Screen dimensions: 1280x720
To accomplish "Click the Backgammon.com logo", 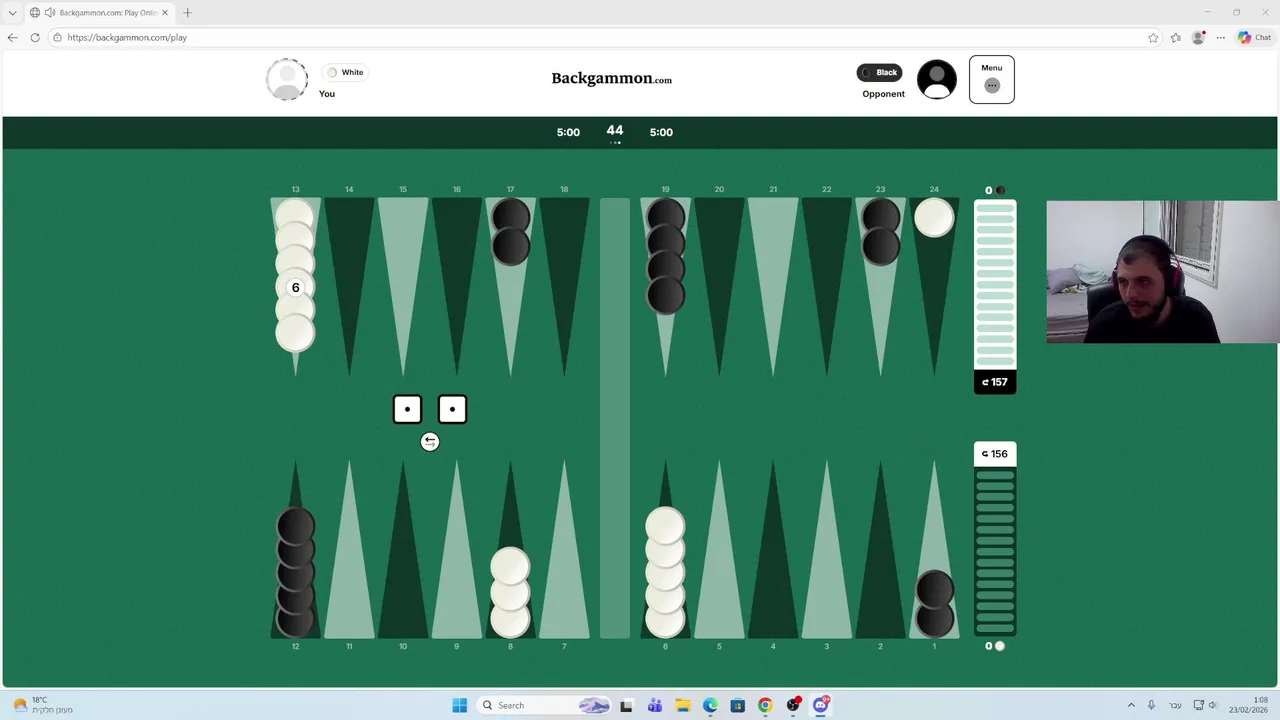I will click(x=611, y=78).
